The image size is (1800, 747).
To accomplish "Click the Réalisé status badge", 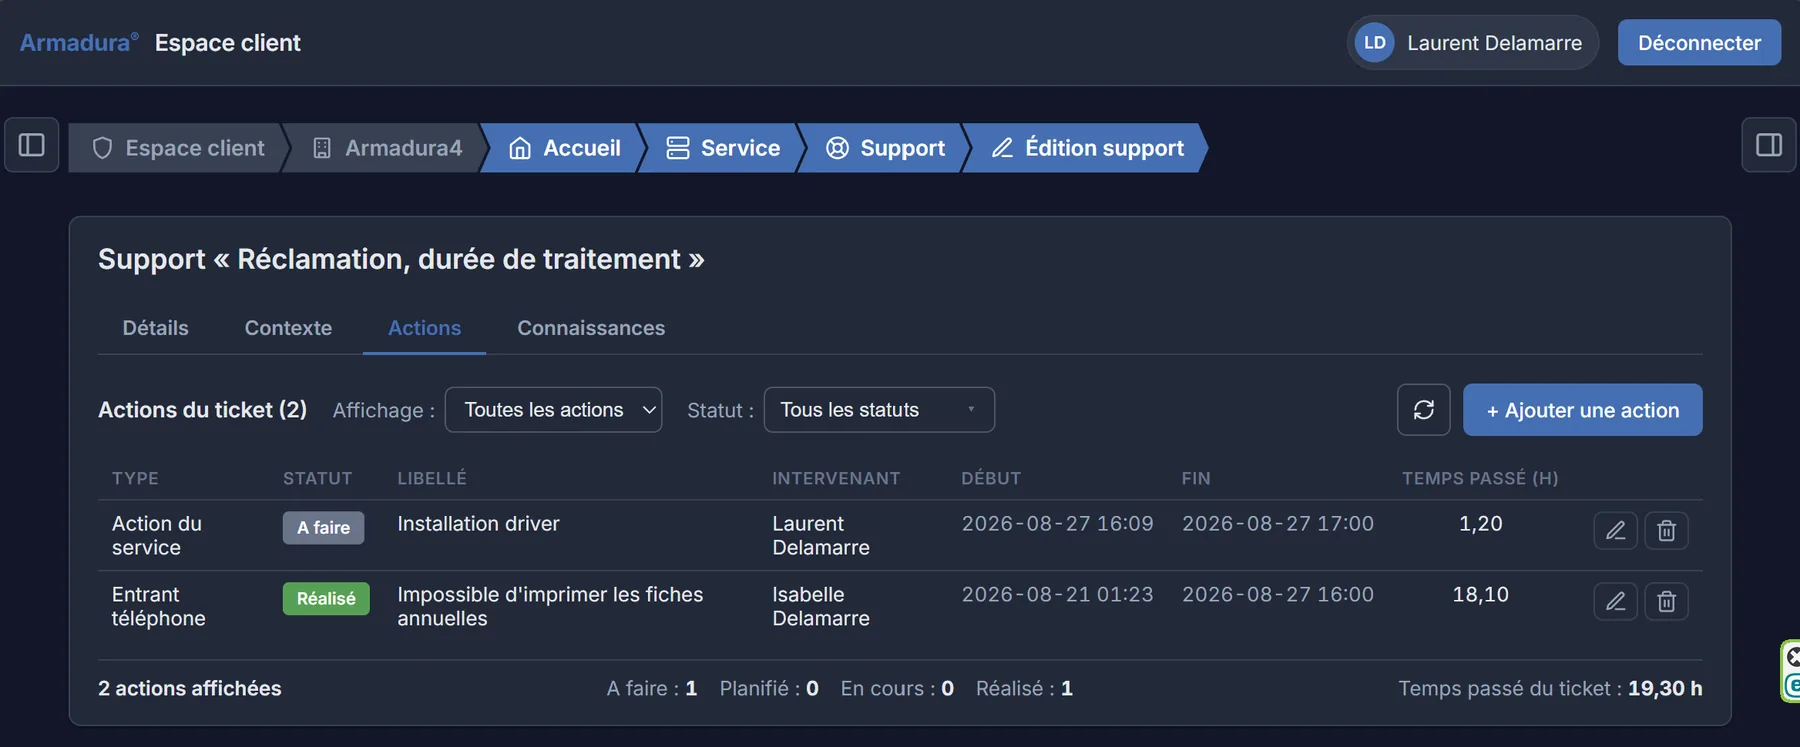I will pos(326,599).
